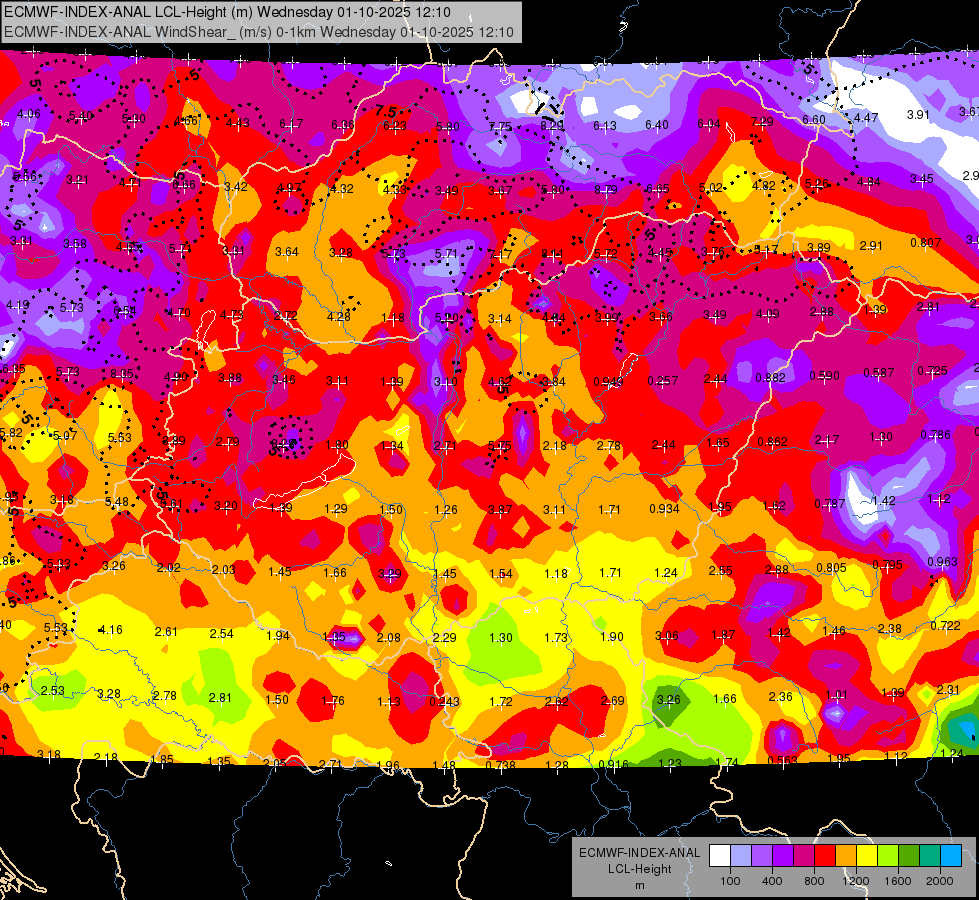The width and height of the screenshot is (979, 900).
Task: Click the wind shear value 2.53
Action: (x=52, y=691)
